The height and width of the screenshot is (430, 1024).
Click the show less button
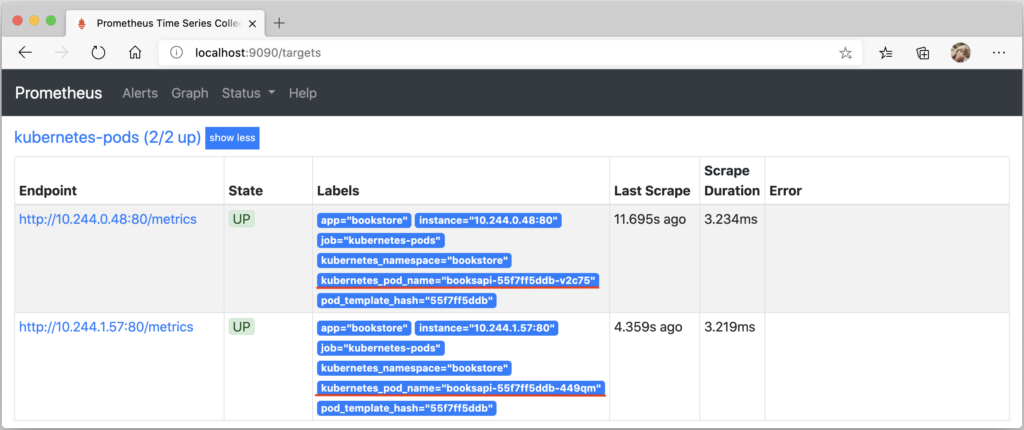click(x=232, y=138)
